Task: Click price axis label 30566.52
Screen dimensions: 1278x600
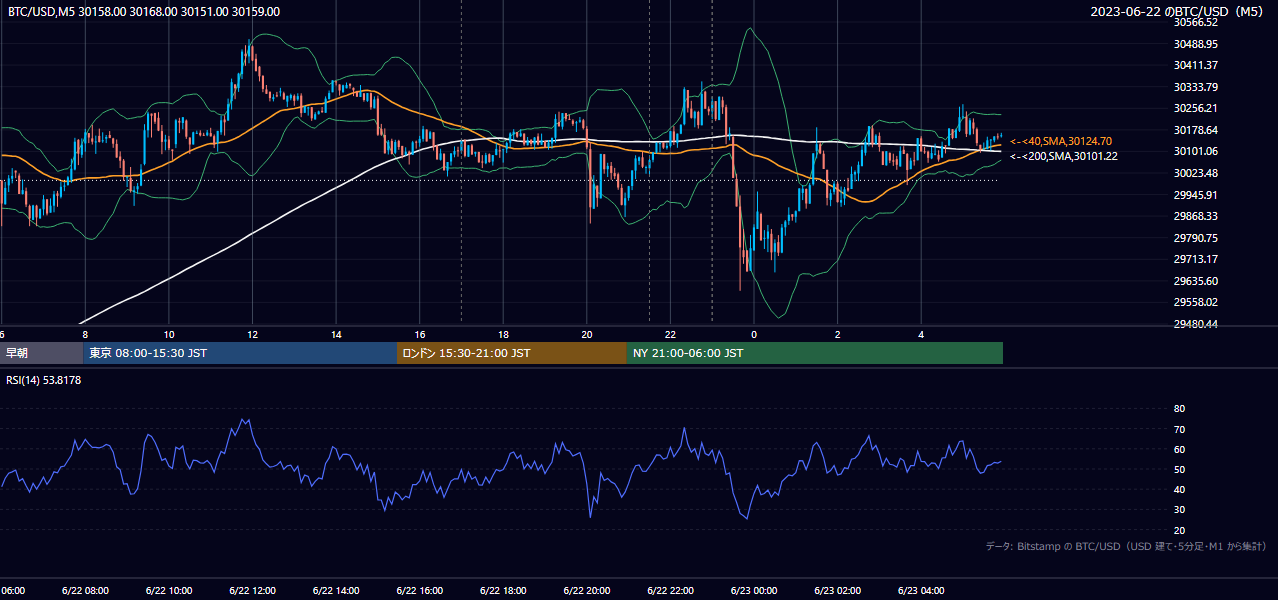Action: (1195, 22)
